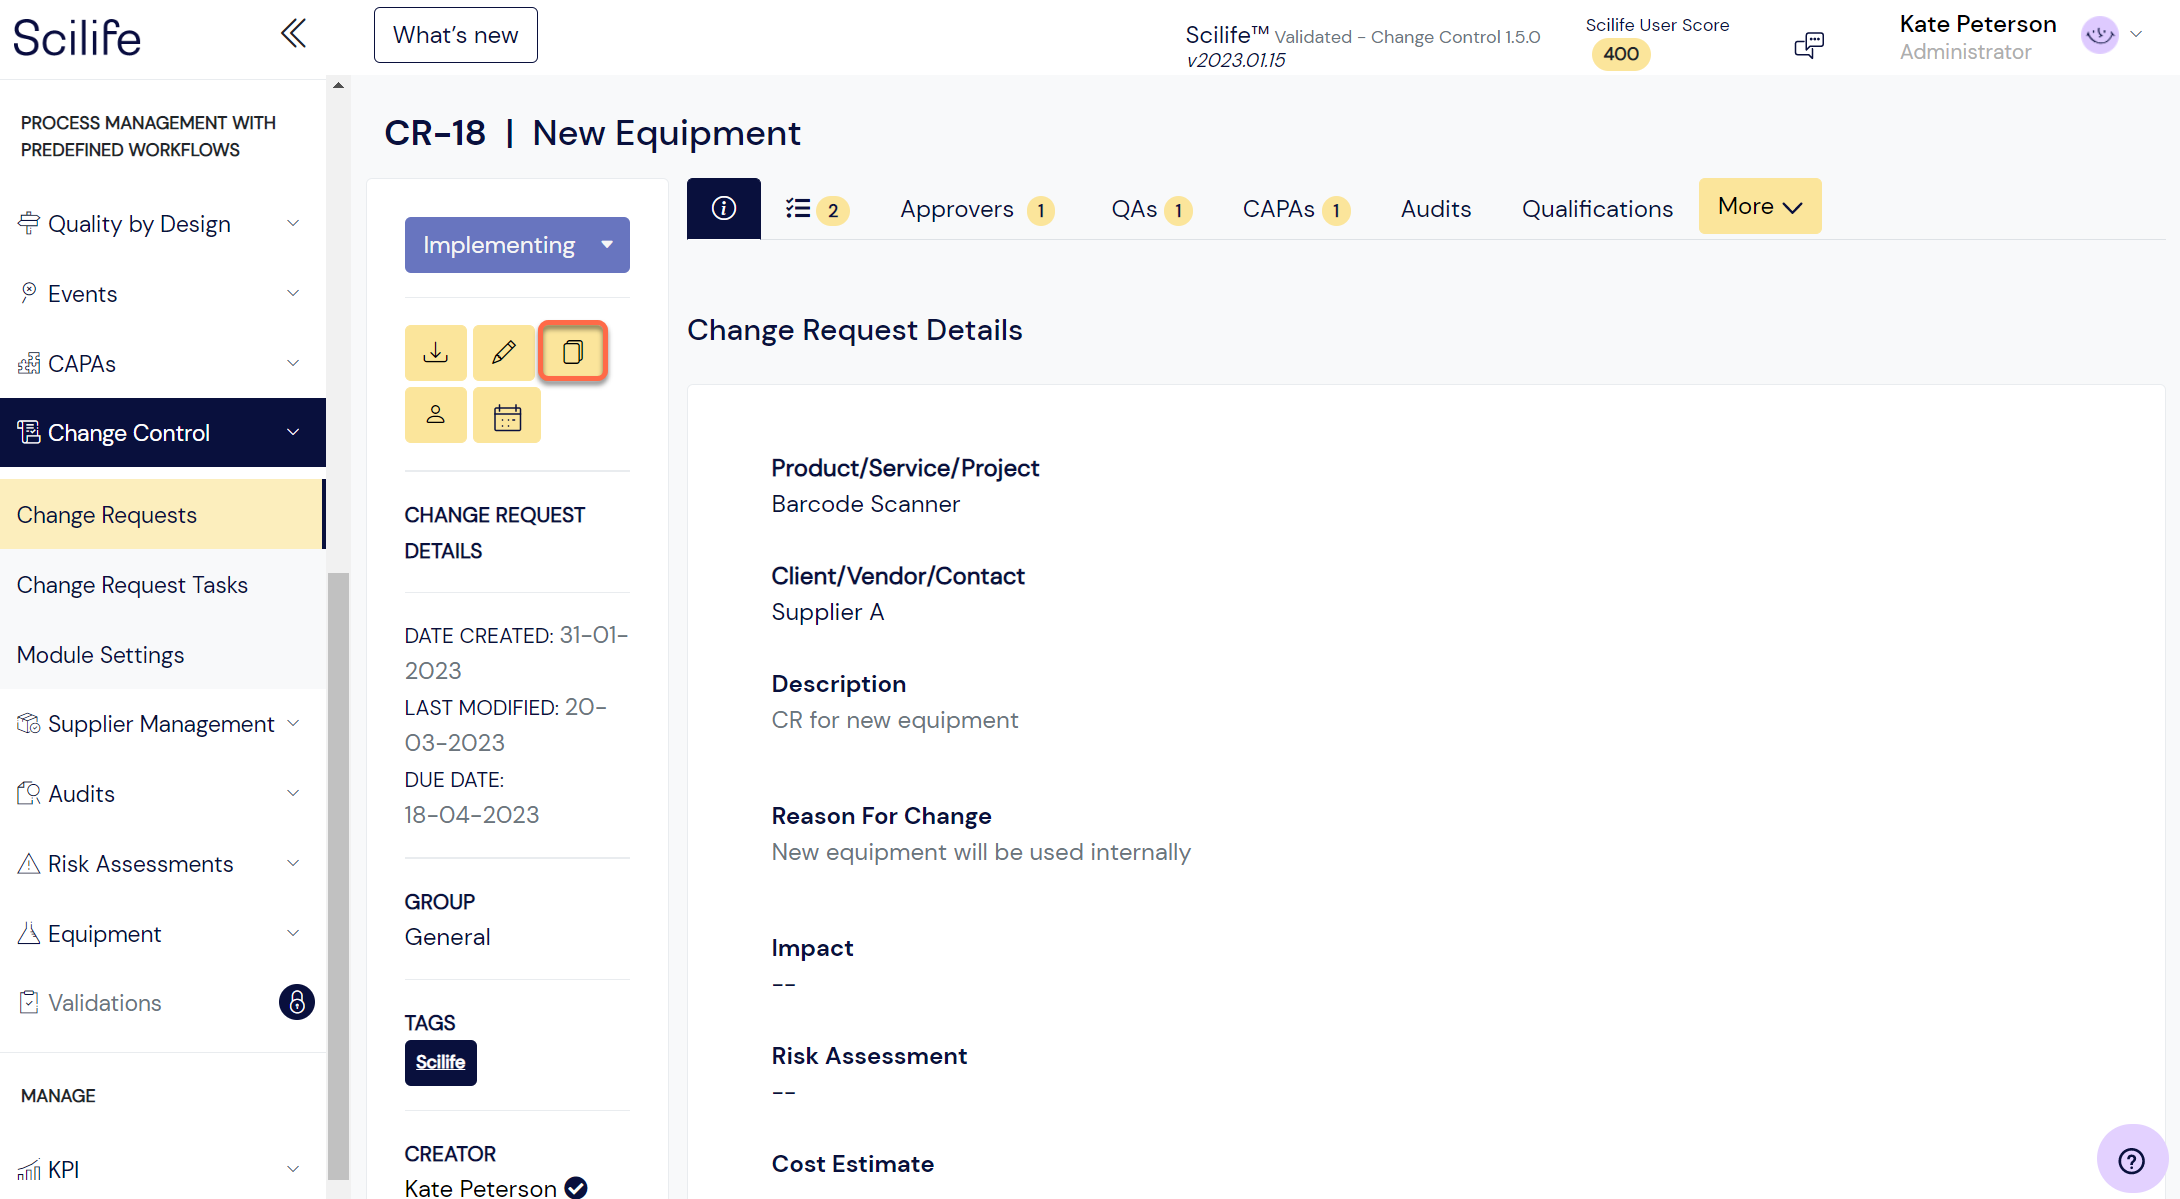The image size is (2180, 1199).
Task: Click the KPI chart icon
Action: [28, 1169]
